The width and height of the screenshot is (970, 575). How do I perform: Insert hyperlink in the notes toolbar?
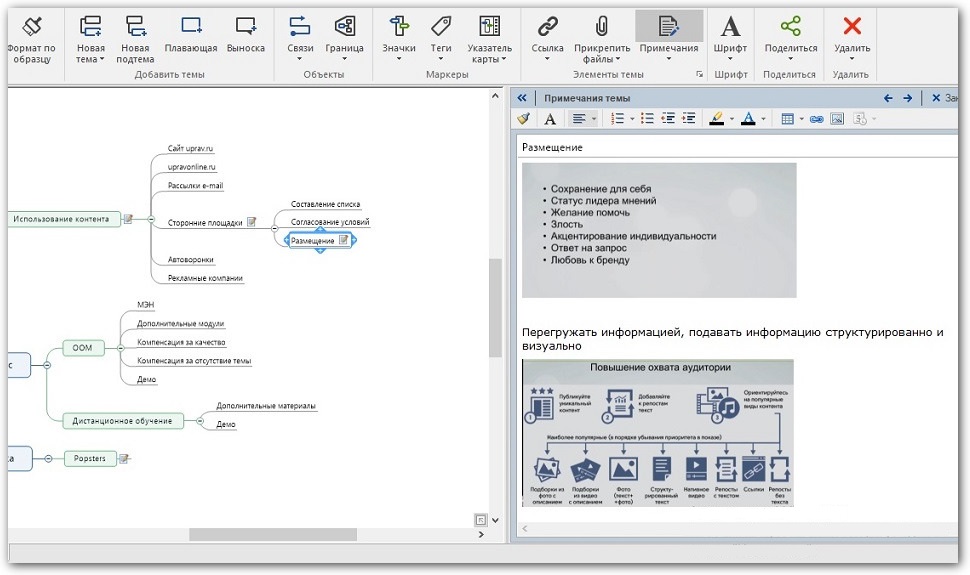click(816, 119)
